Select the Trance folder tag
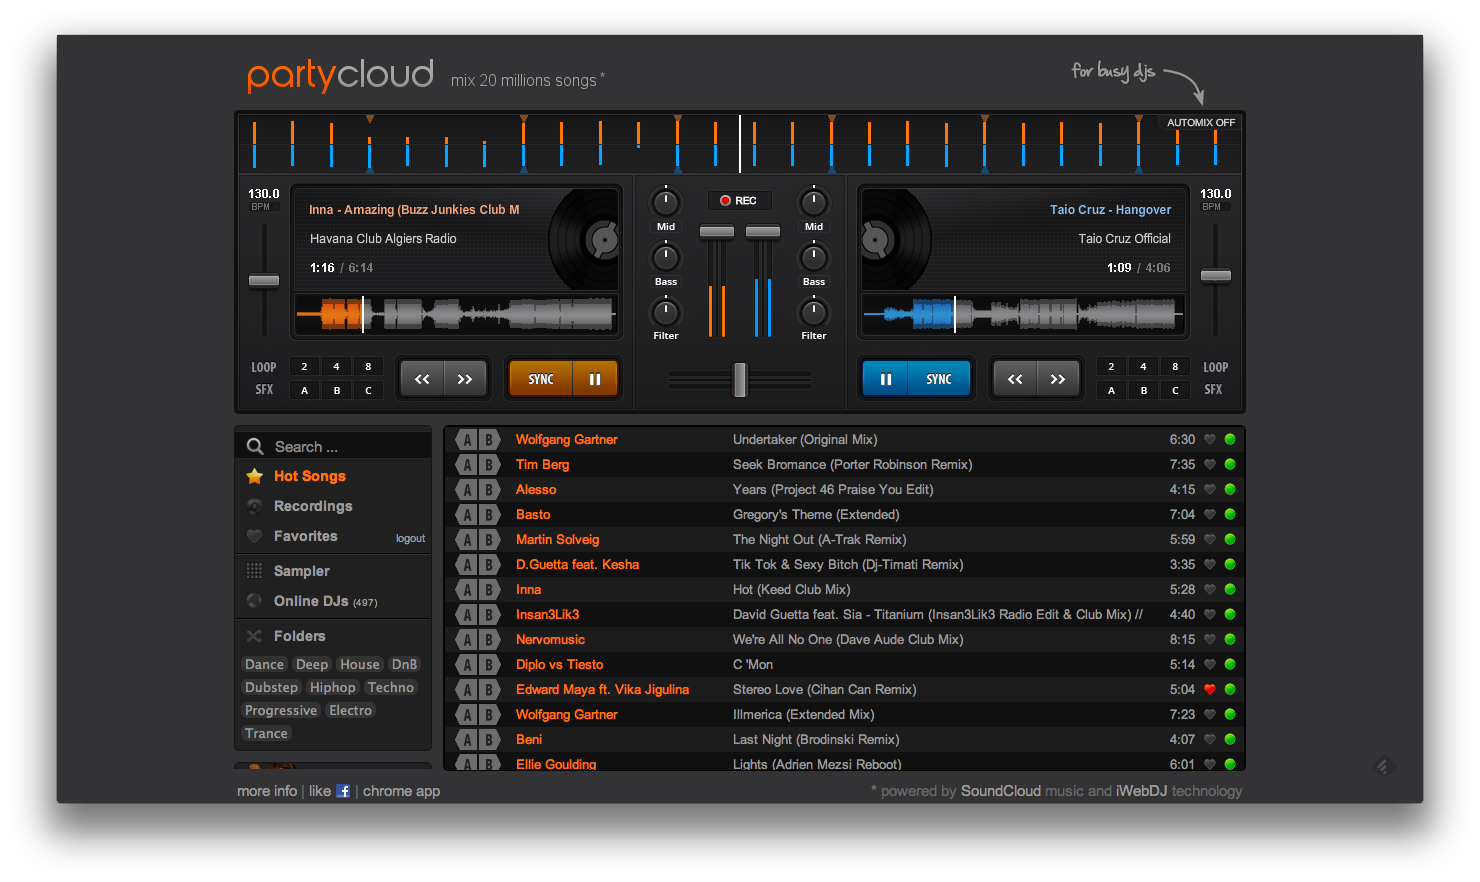This screenshot has height=882, width=1480. coord(267,733)
